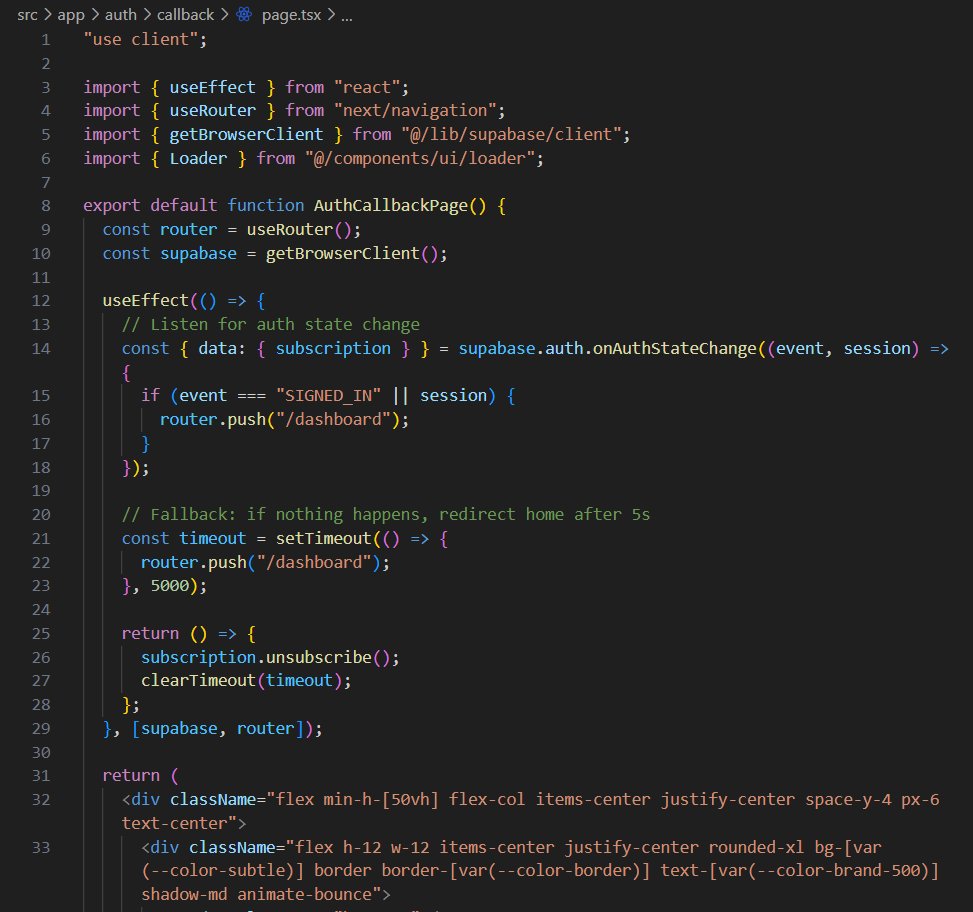Screen dimensions: 973x912
Task: Click the "react" import string
Action: coord(367,87)
